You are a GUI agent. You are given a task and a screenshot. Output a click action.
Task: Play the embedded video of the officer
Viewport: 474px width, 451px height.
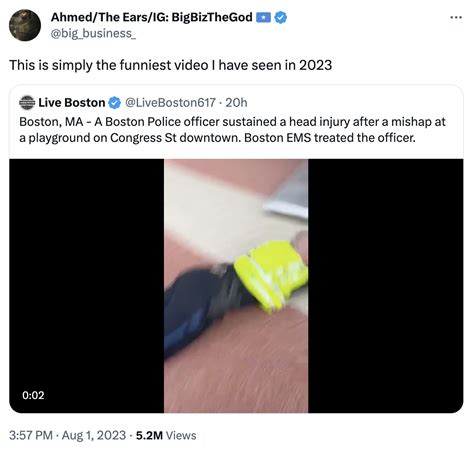(x=236, y=286)
